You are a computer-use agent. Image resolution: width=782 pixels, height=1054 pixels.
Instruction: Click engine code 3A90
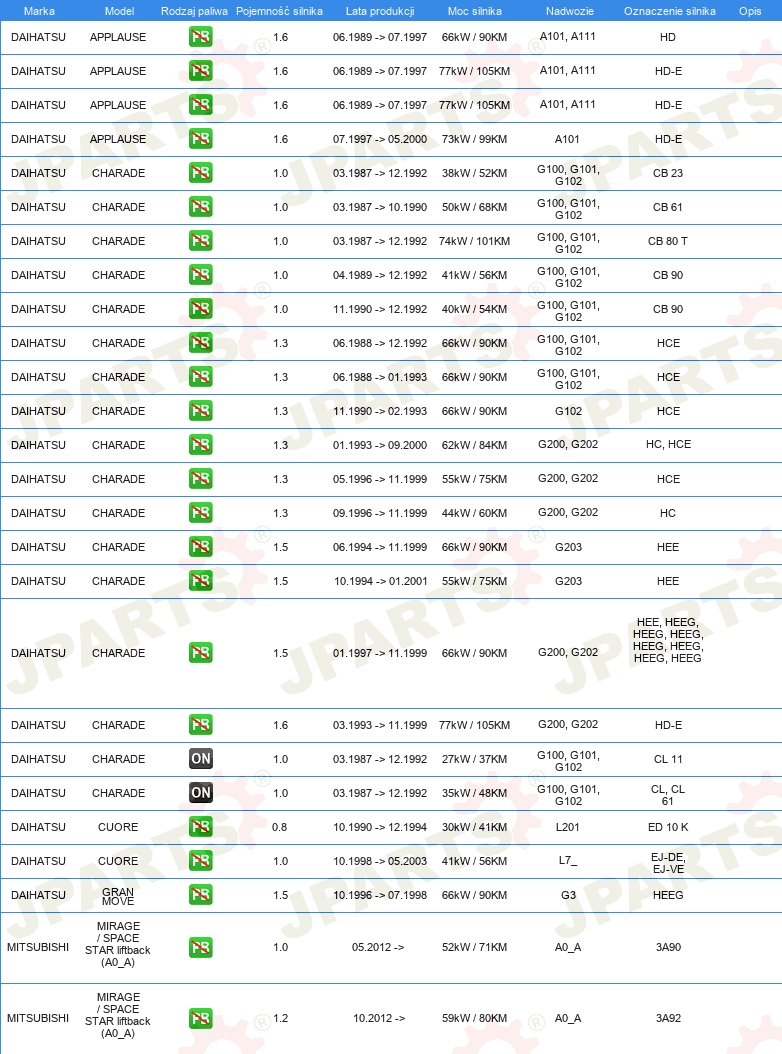[x=668, y=947]
